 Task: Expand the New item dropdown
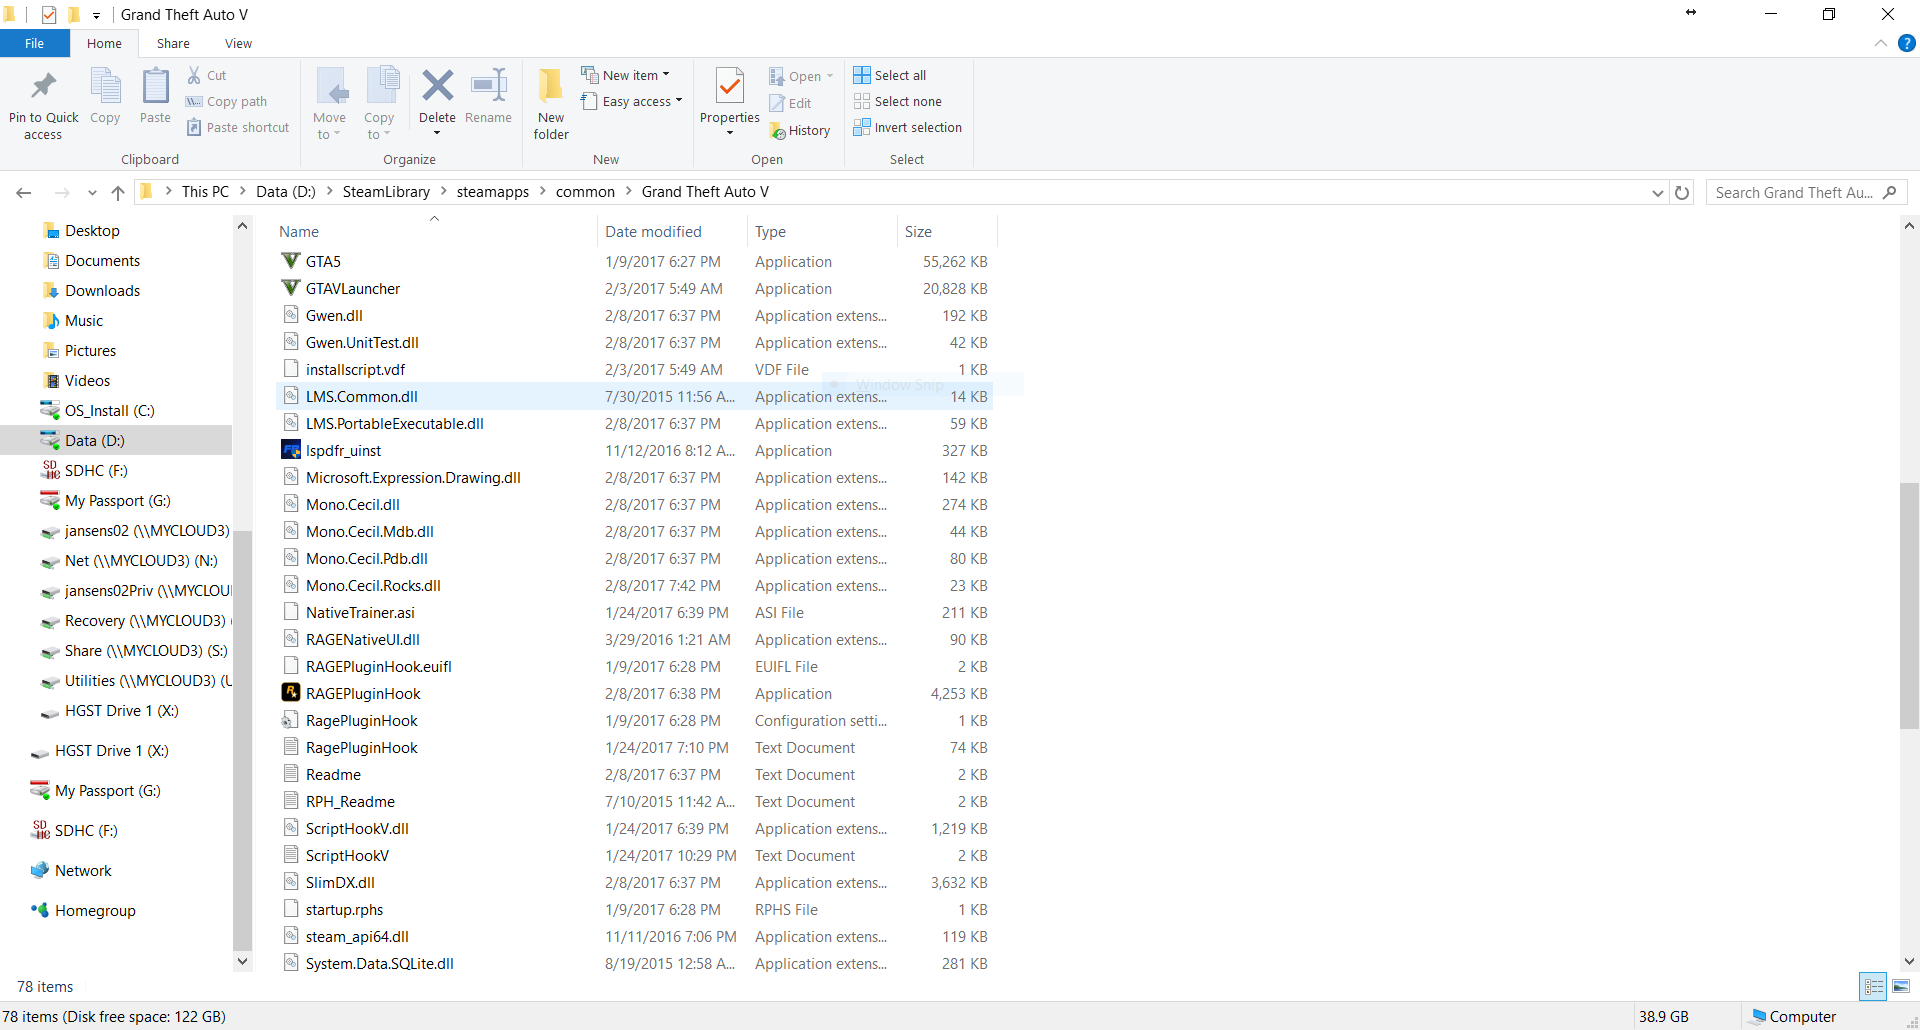point(627,75)
